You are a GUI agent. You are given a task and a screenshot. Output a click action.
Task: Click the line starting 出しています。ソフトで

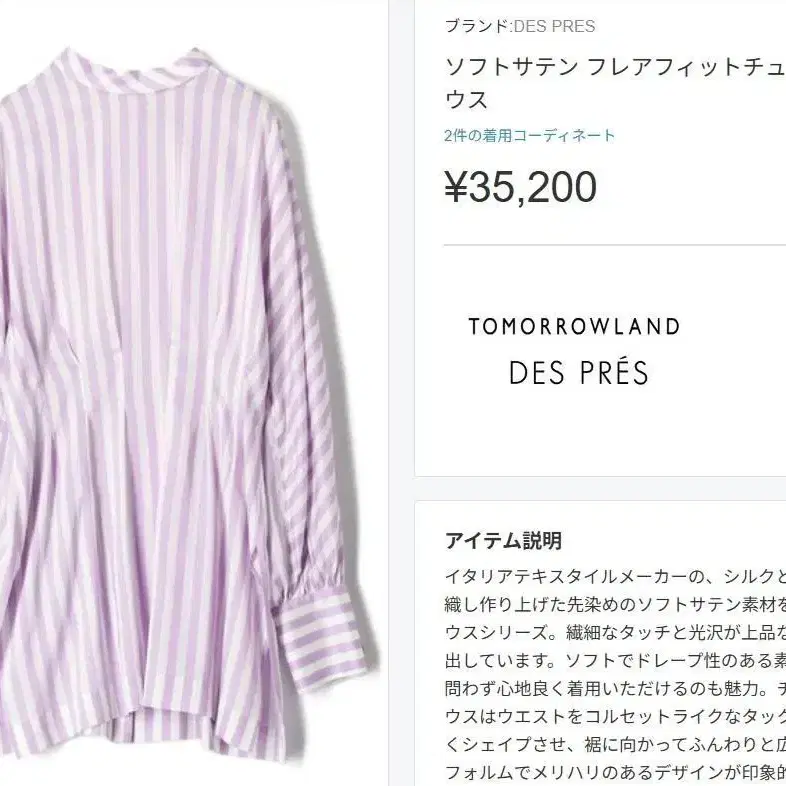[615, 661]
